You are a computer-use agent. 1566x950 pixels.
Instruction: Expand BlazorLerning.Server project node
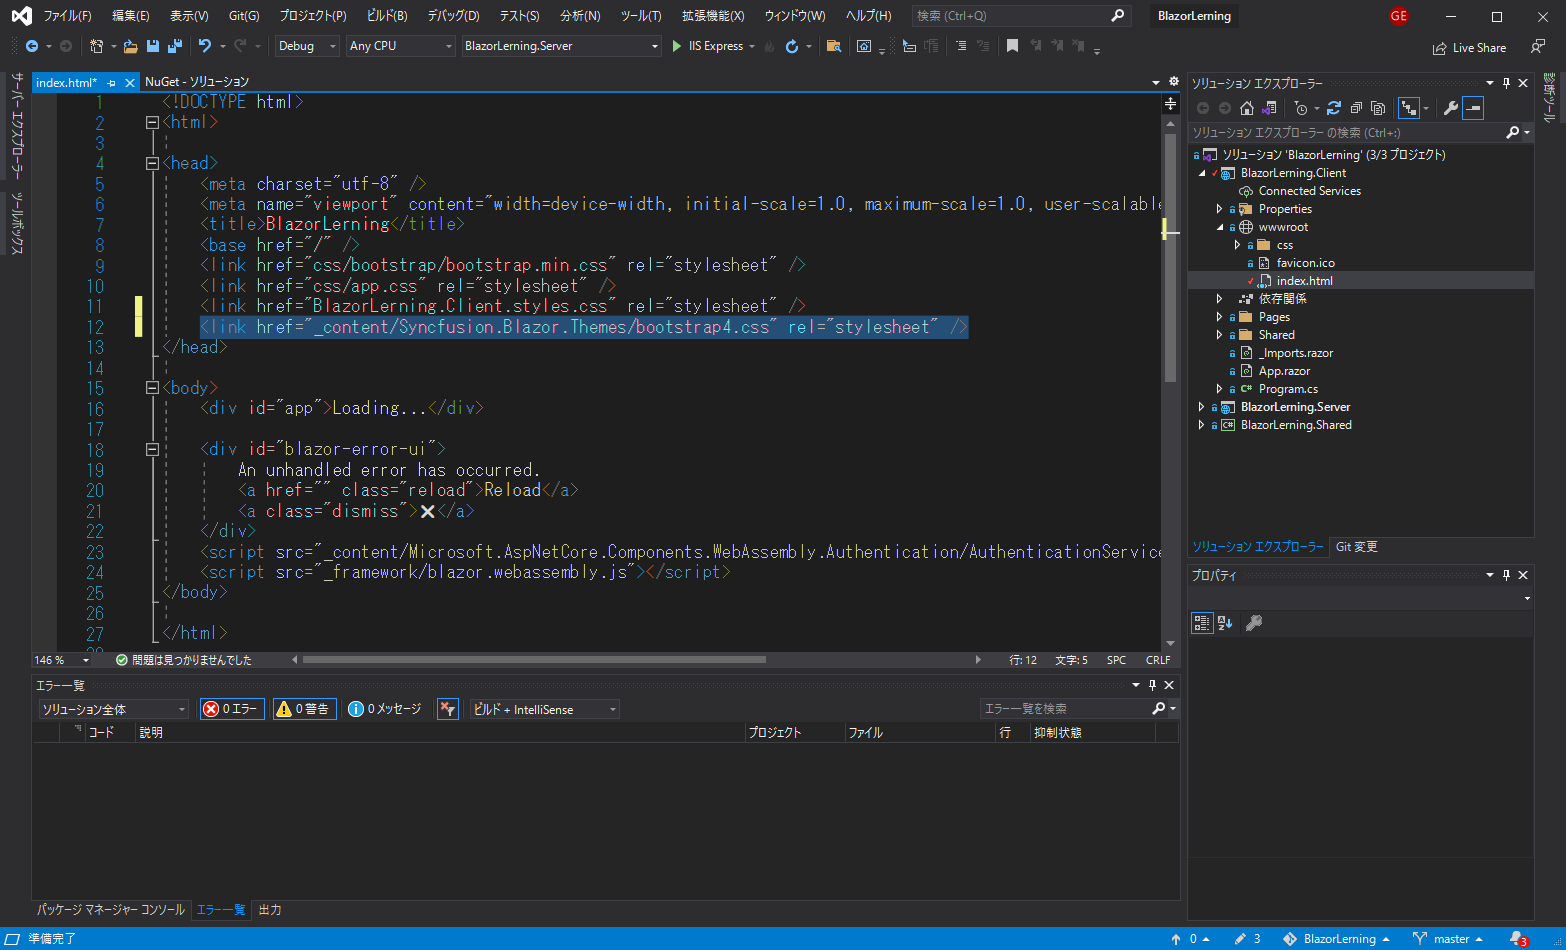[x=1201, y=407]
